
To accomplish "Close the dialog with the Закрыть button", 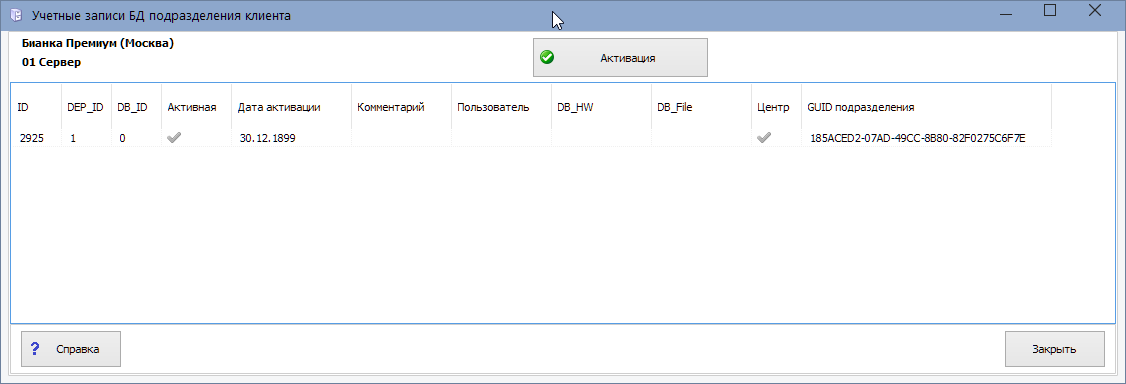I will pyautogui.click(x=1054, y=349).
